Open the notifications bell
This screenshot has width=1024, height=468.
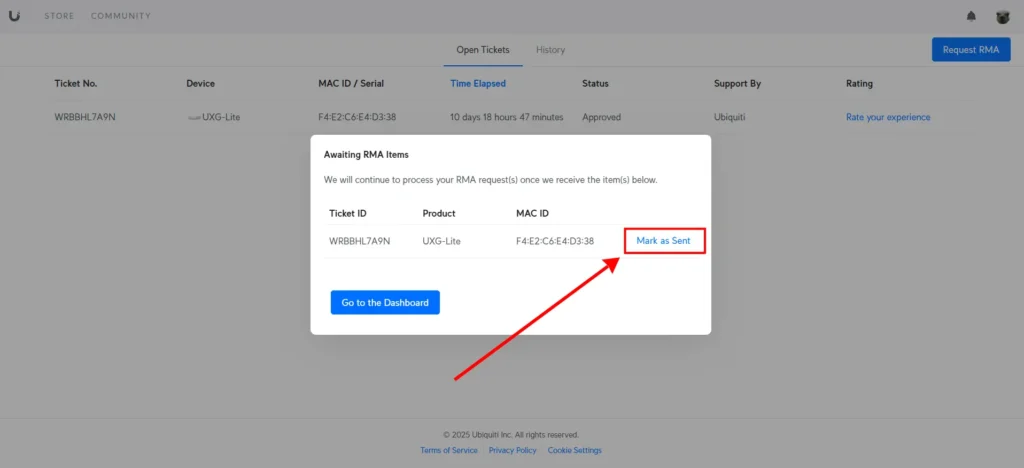pyautogui.click(x=971, y=16)
